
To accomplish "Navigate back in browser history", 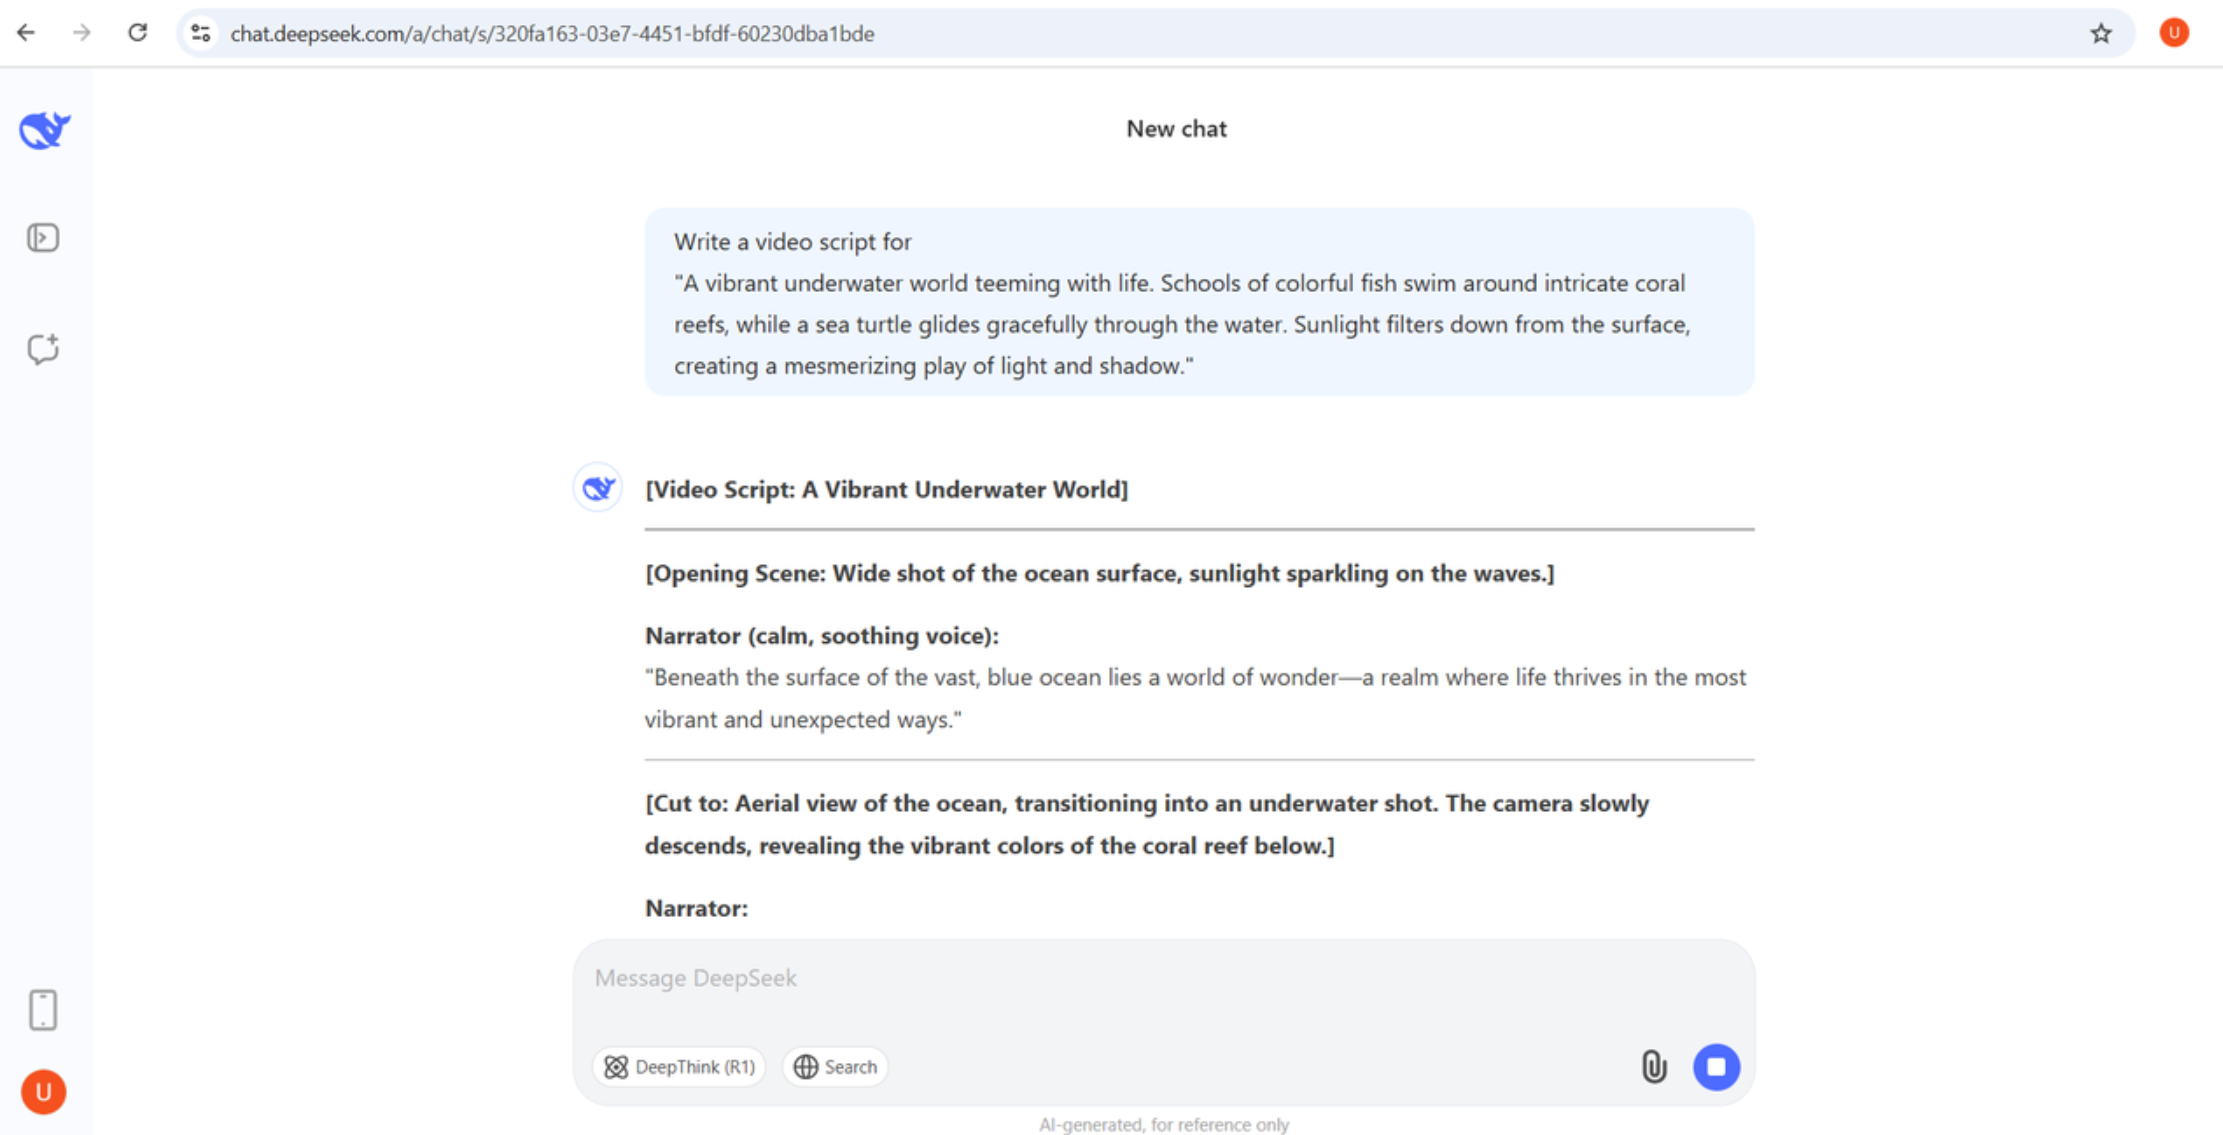I will coord(26,32).
